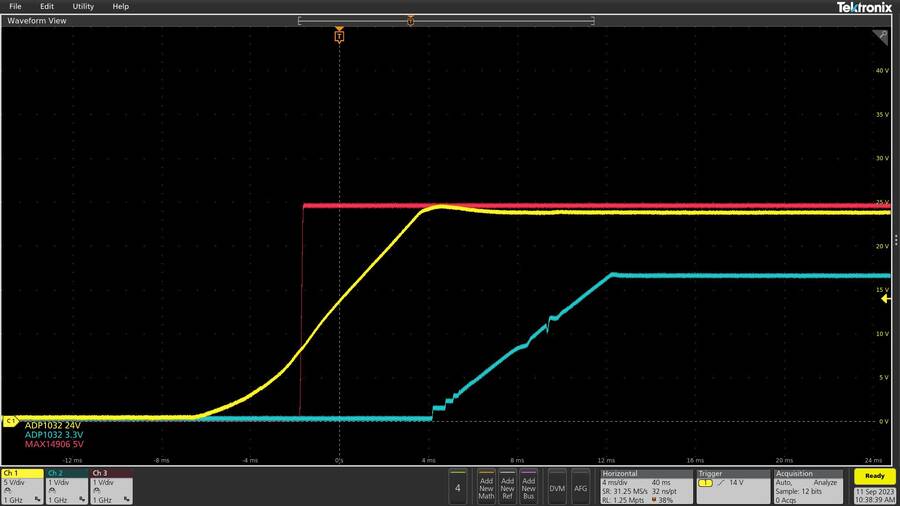Open the File menu
The image size is (900, 506).
point(15,6)
